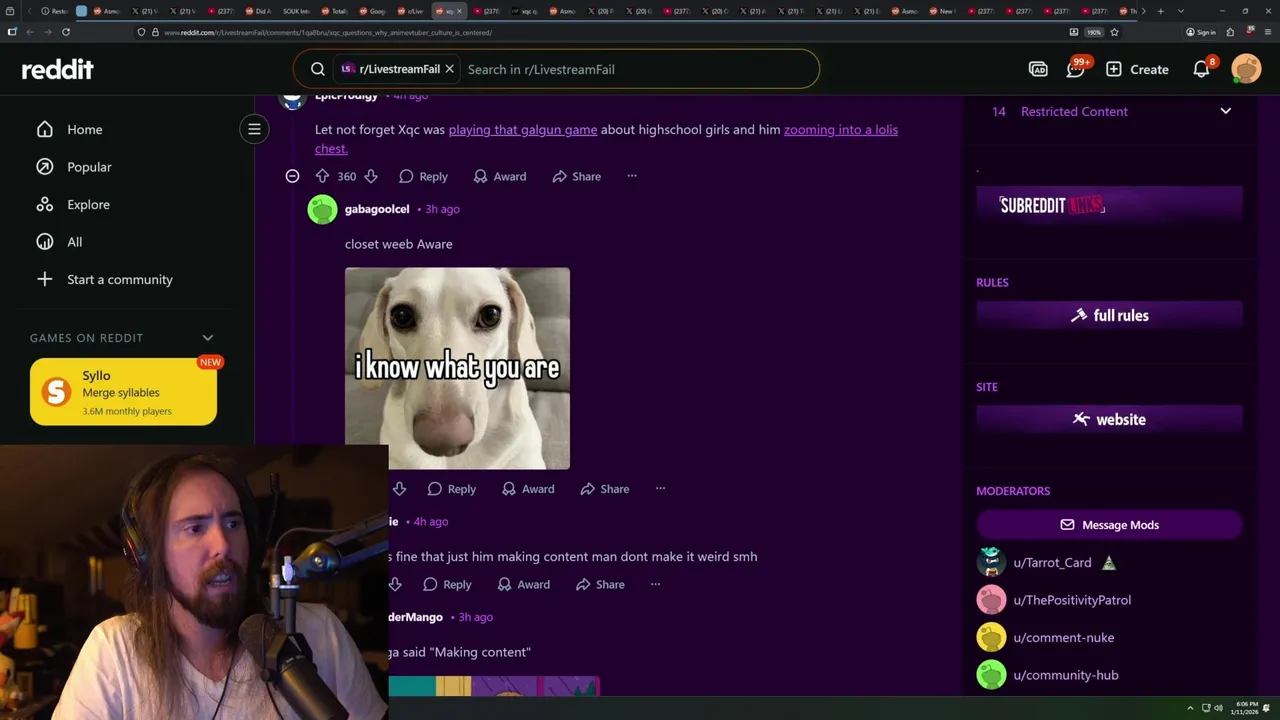Screen dimensions: 1280x720
Task: Reply to the 360-point comment
Action: (423, 176)
